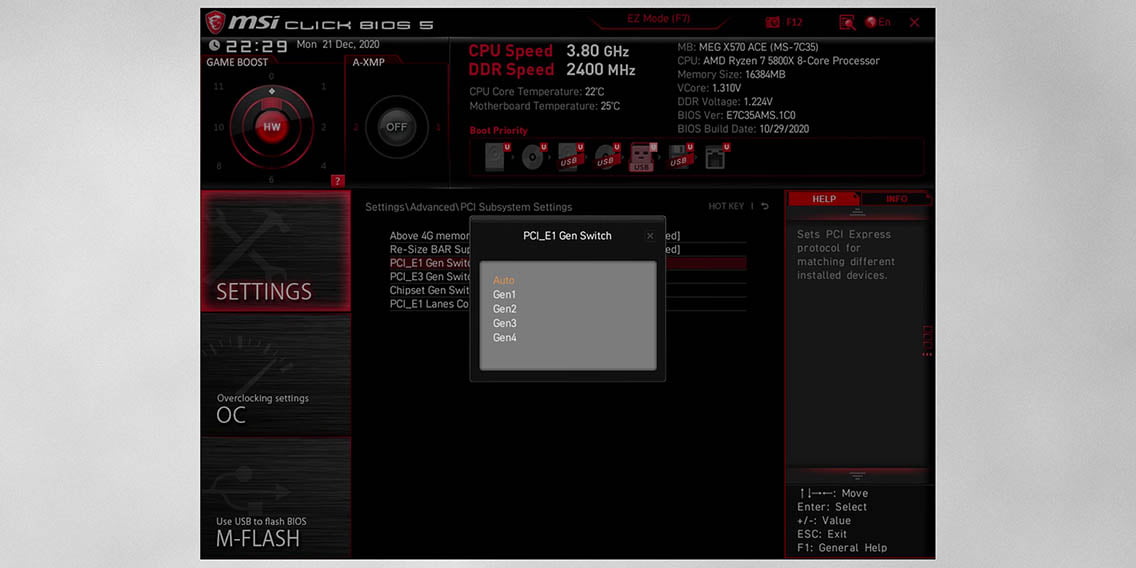Image resolution: width=1136 pixels, height=568 pixels.
Task: Click the MB: MEG X570 ACE text
Action: [748, 47]
